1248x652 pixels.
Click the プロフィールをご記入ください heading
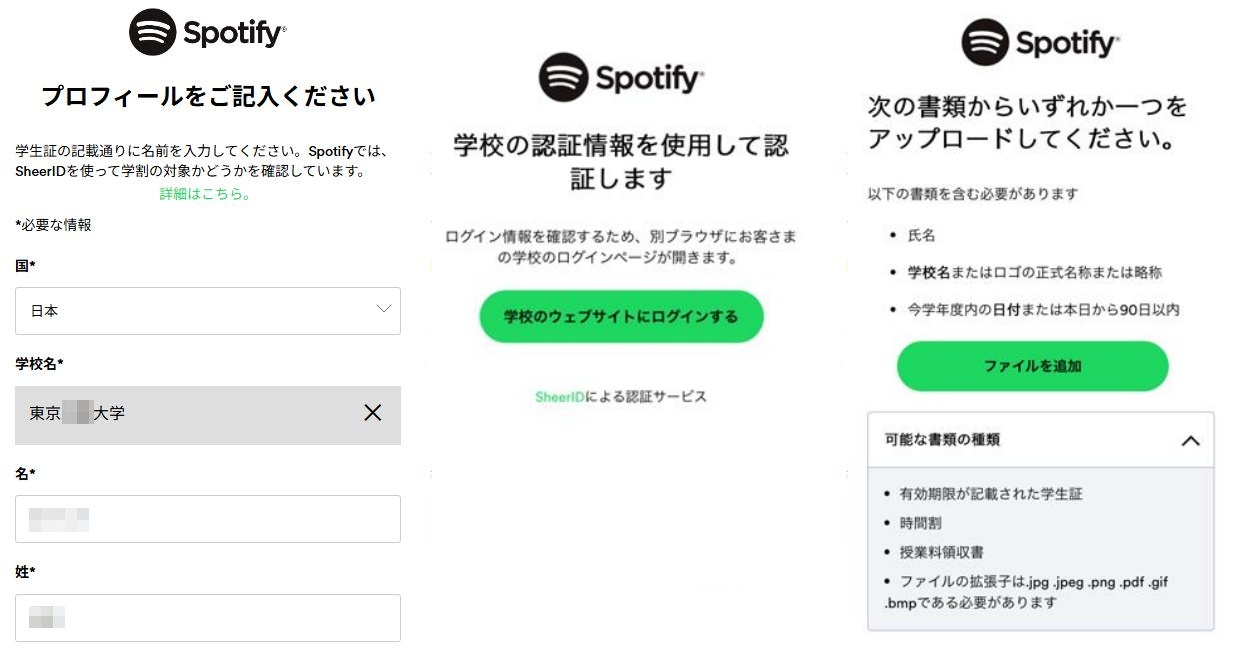pos(207,96)
